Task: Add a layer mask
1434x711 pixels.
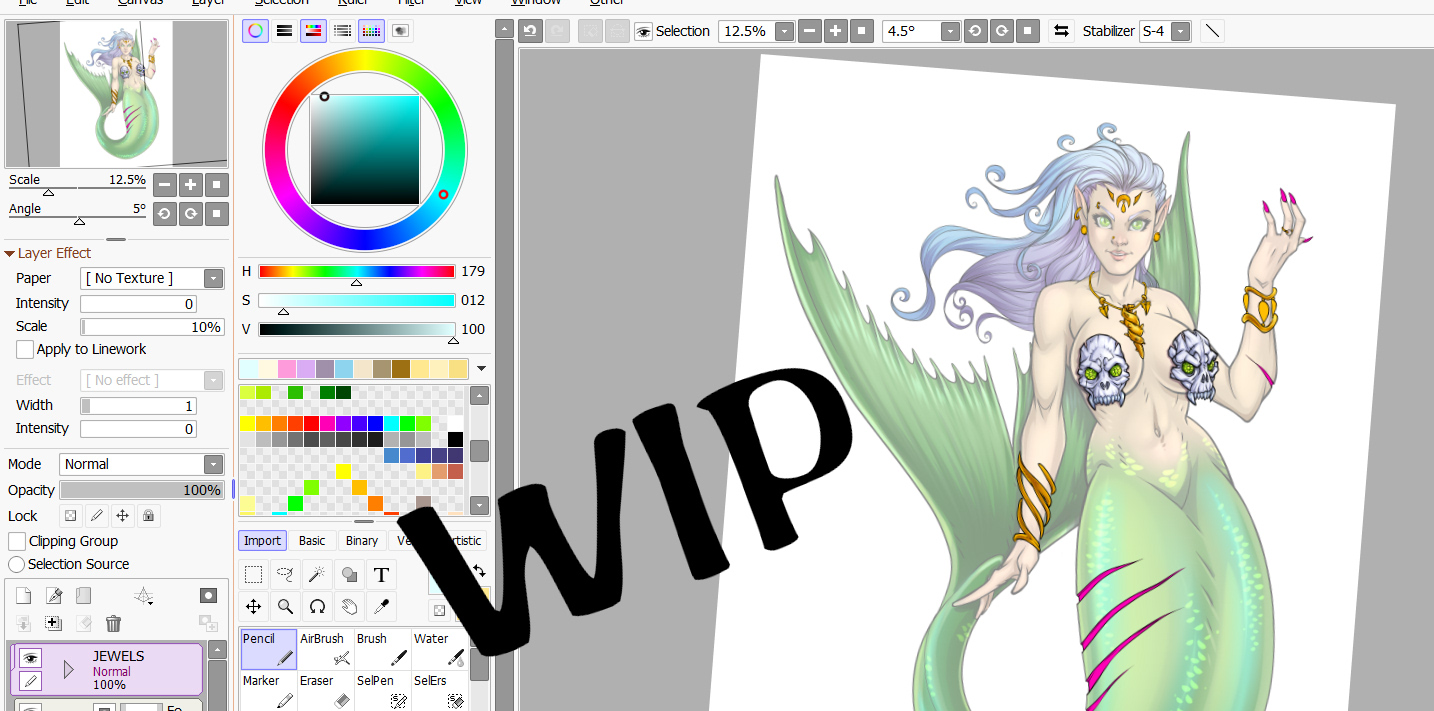Action: click(208, 596)
